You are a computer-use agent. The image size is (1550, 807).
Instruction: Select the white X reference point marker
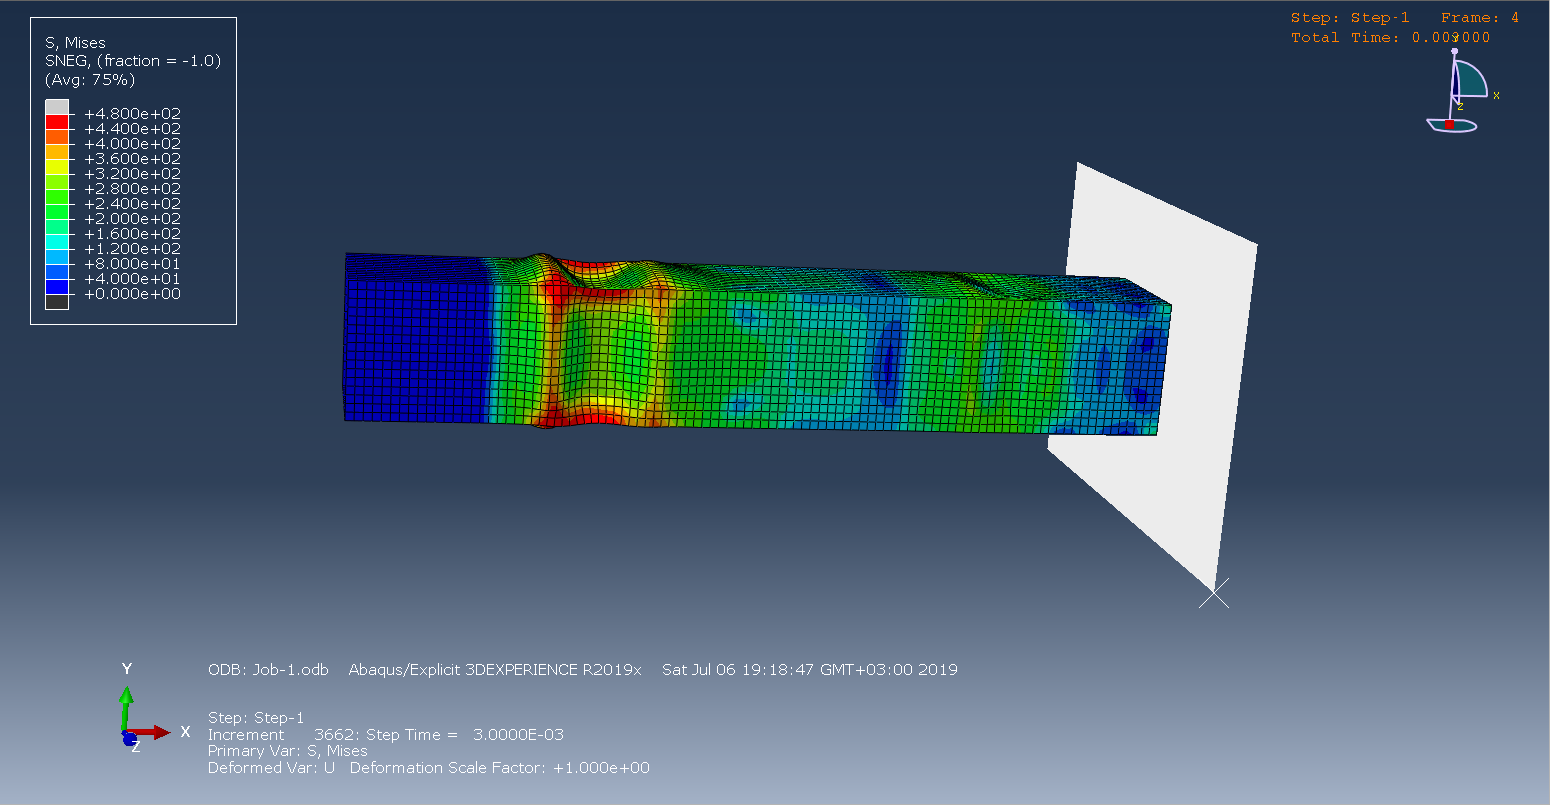coord(1214,593)
